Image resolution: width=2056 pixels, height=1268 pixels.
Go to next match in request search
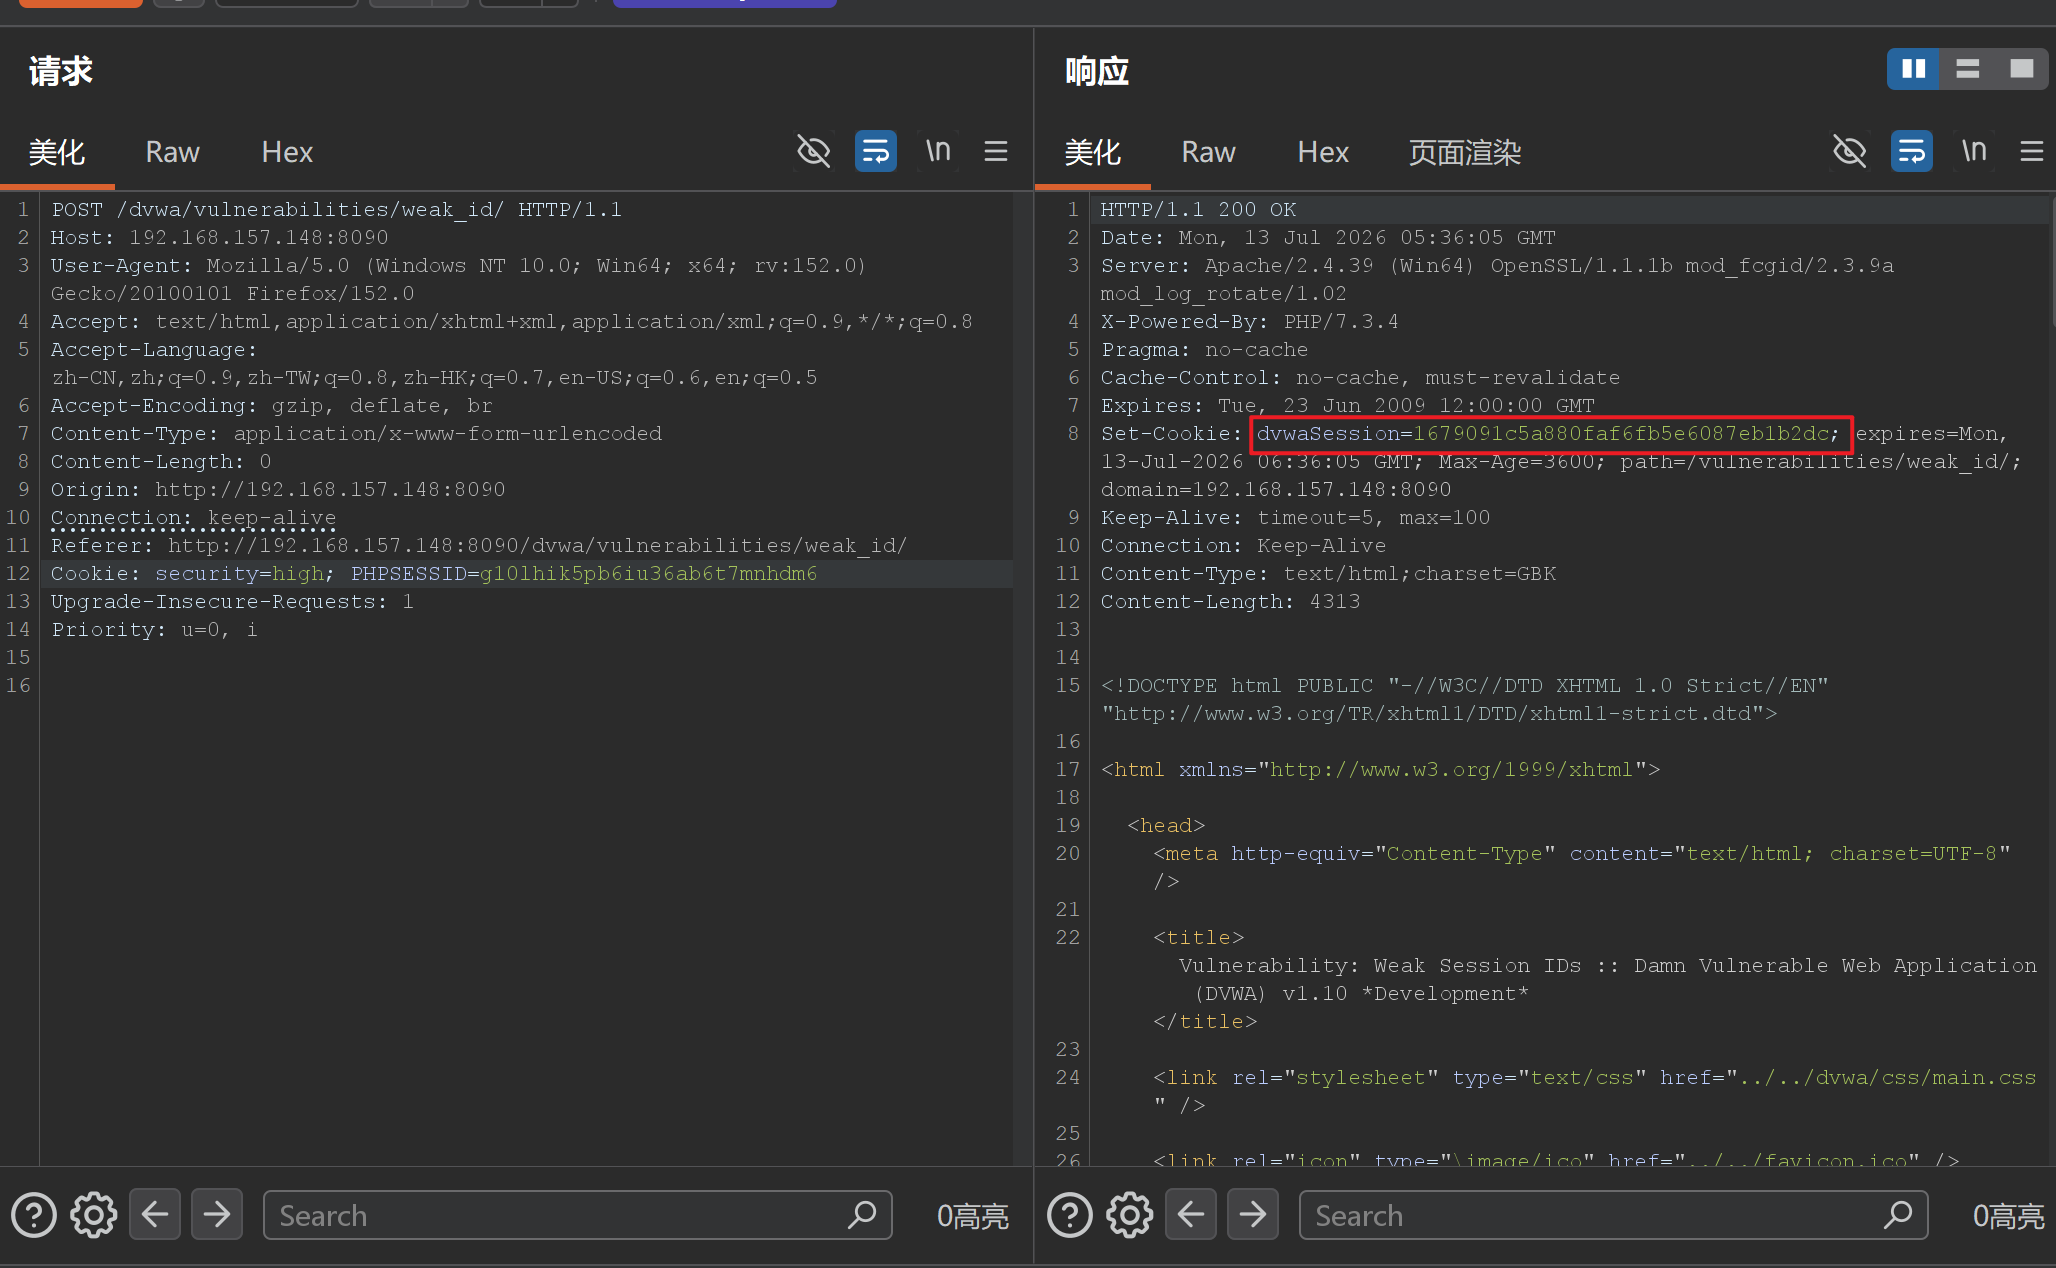[217, 1215]
